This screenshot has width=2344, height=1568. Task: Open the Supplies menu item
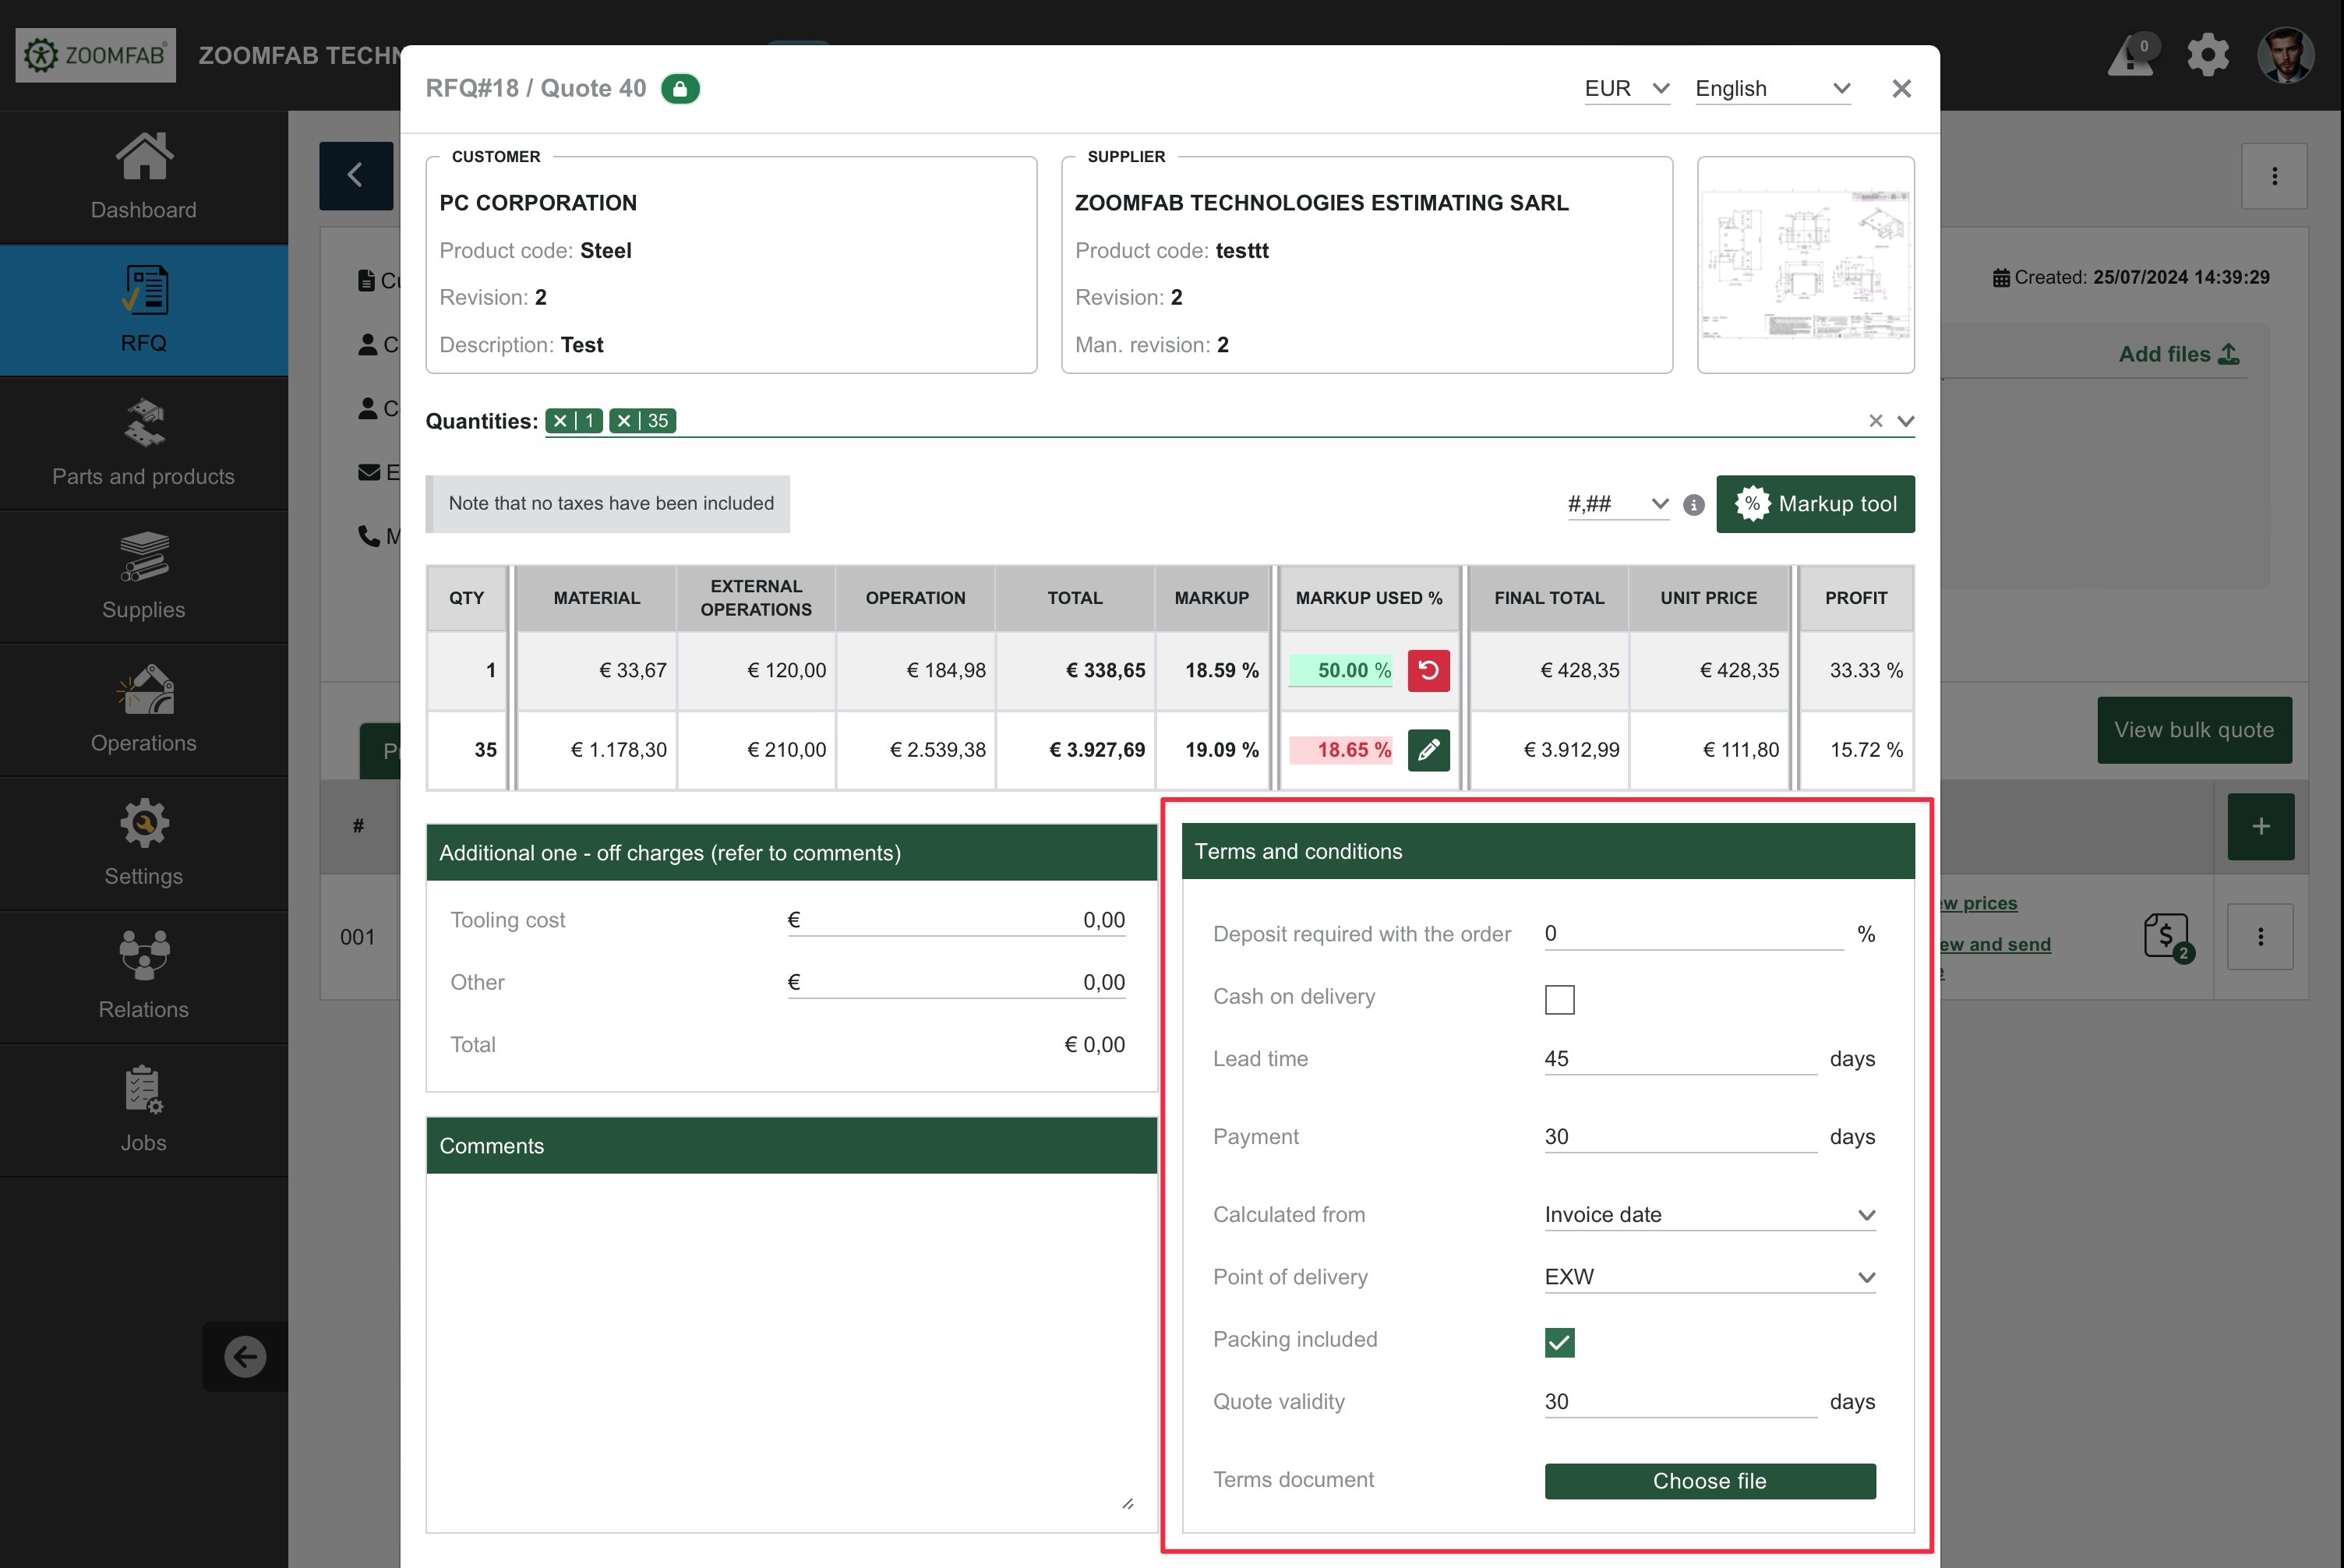click(143, 576)
